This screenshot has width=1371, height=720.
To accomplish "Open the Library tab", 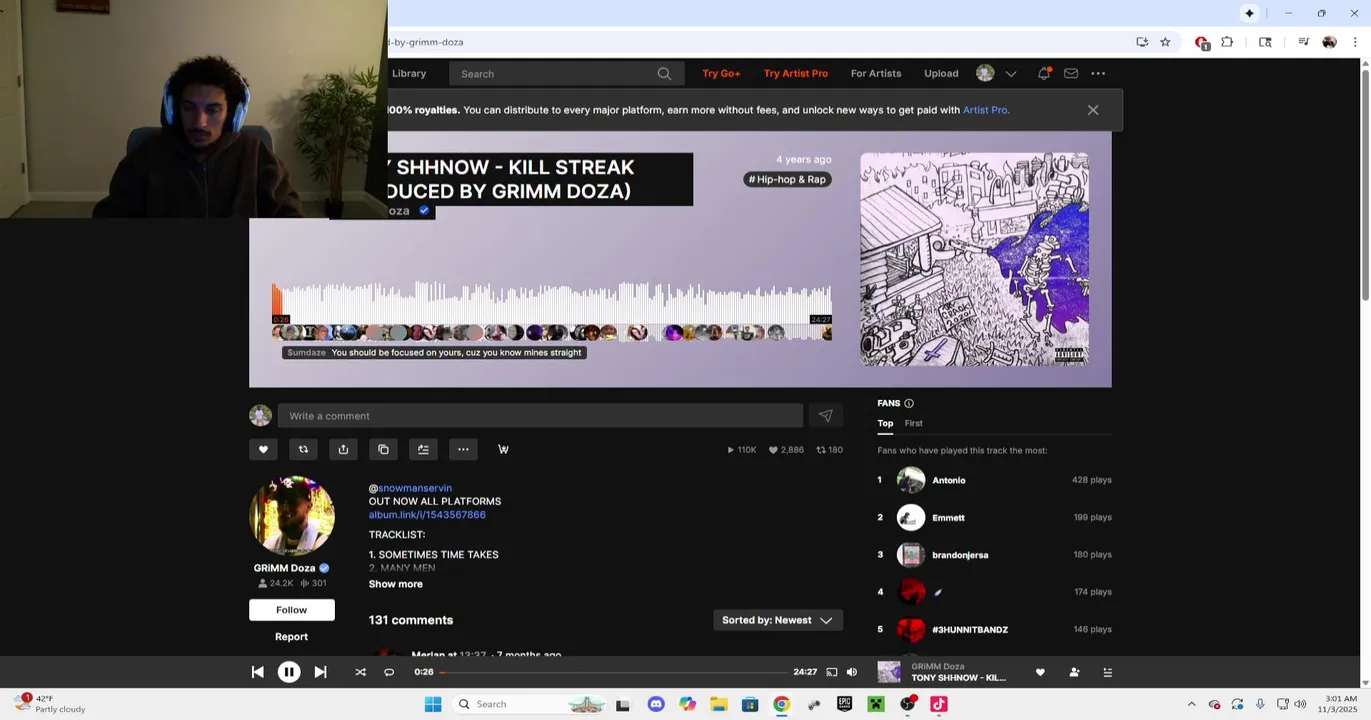I will [409, 73].
